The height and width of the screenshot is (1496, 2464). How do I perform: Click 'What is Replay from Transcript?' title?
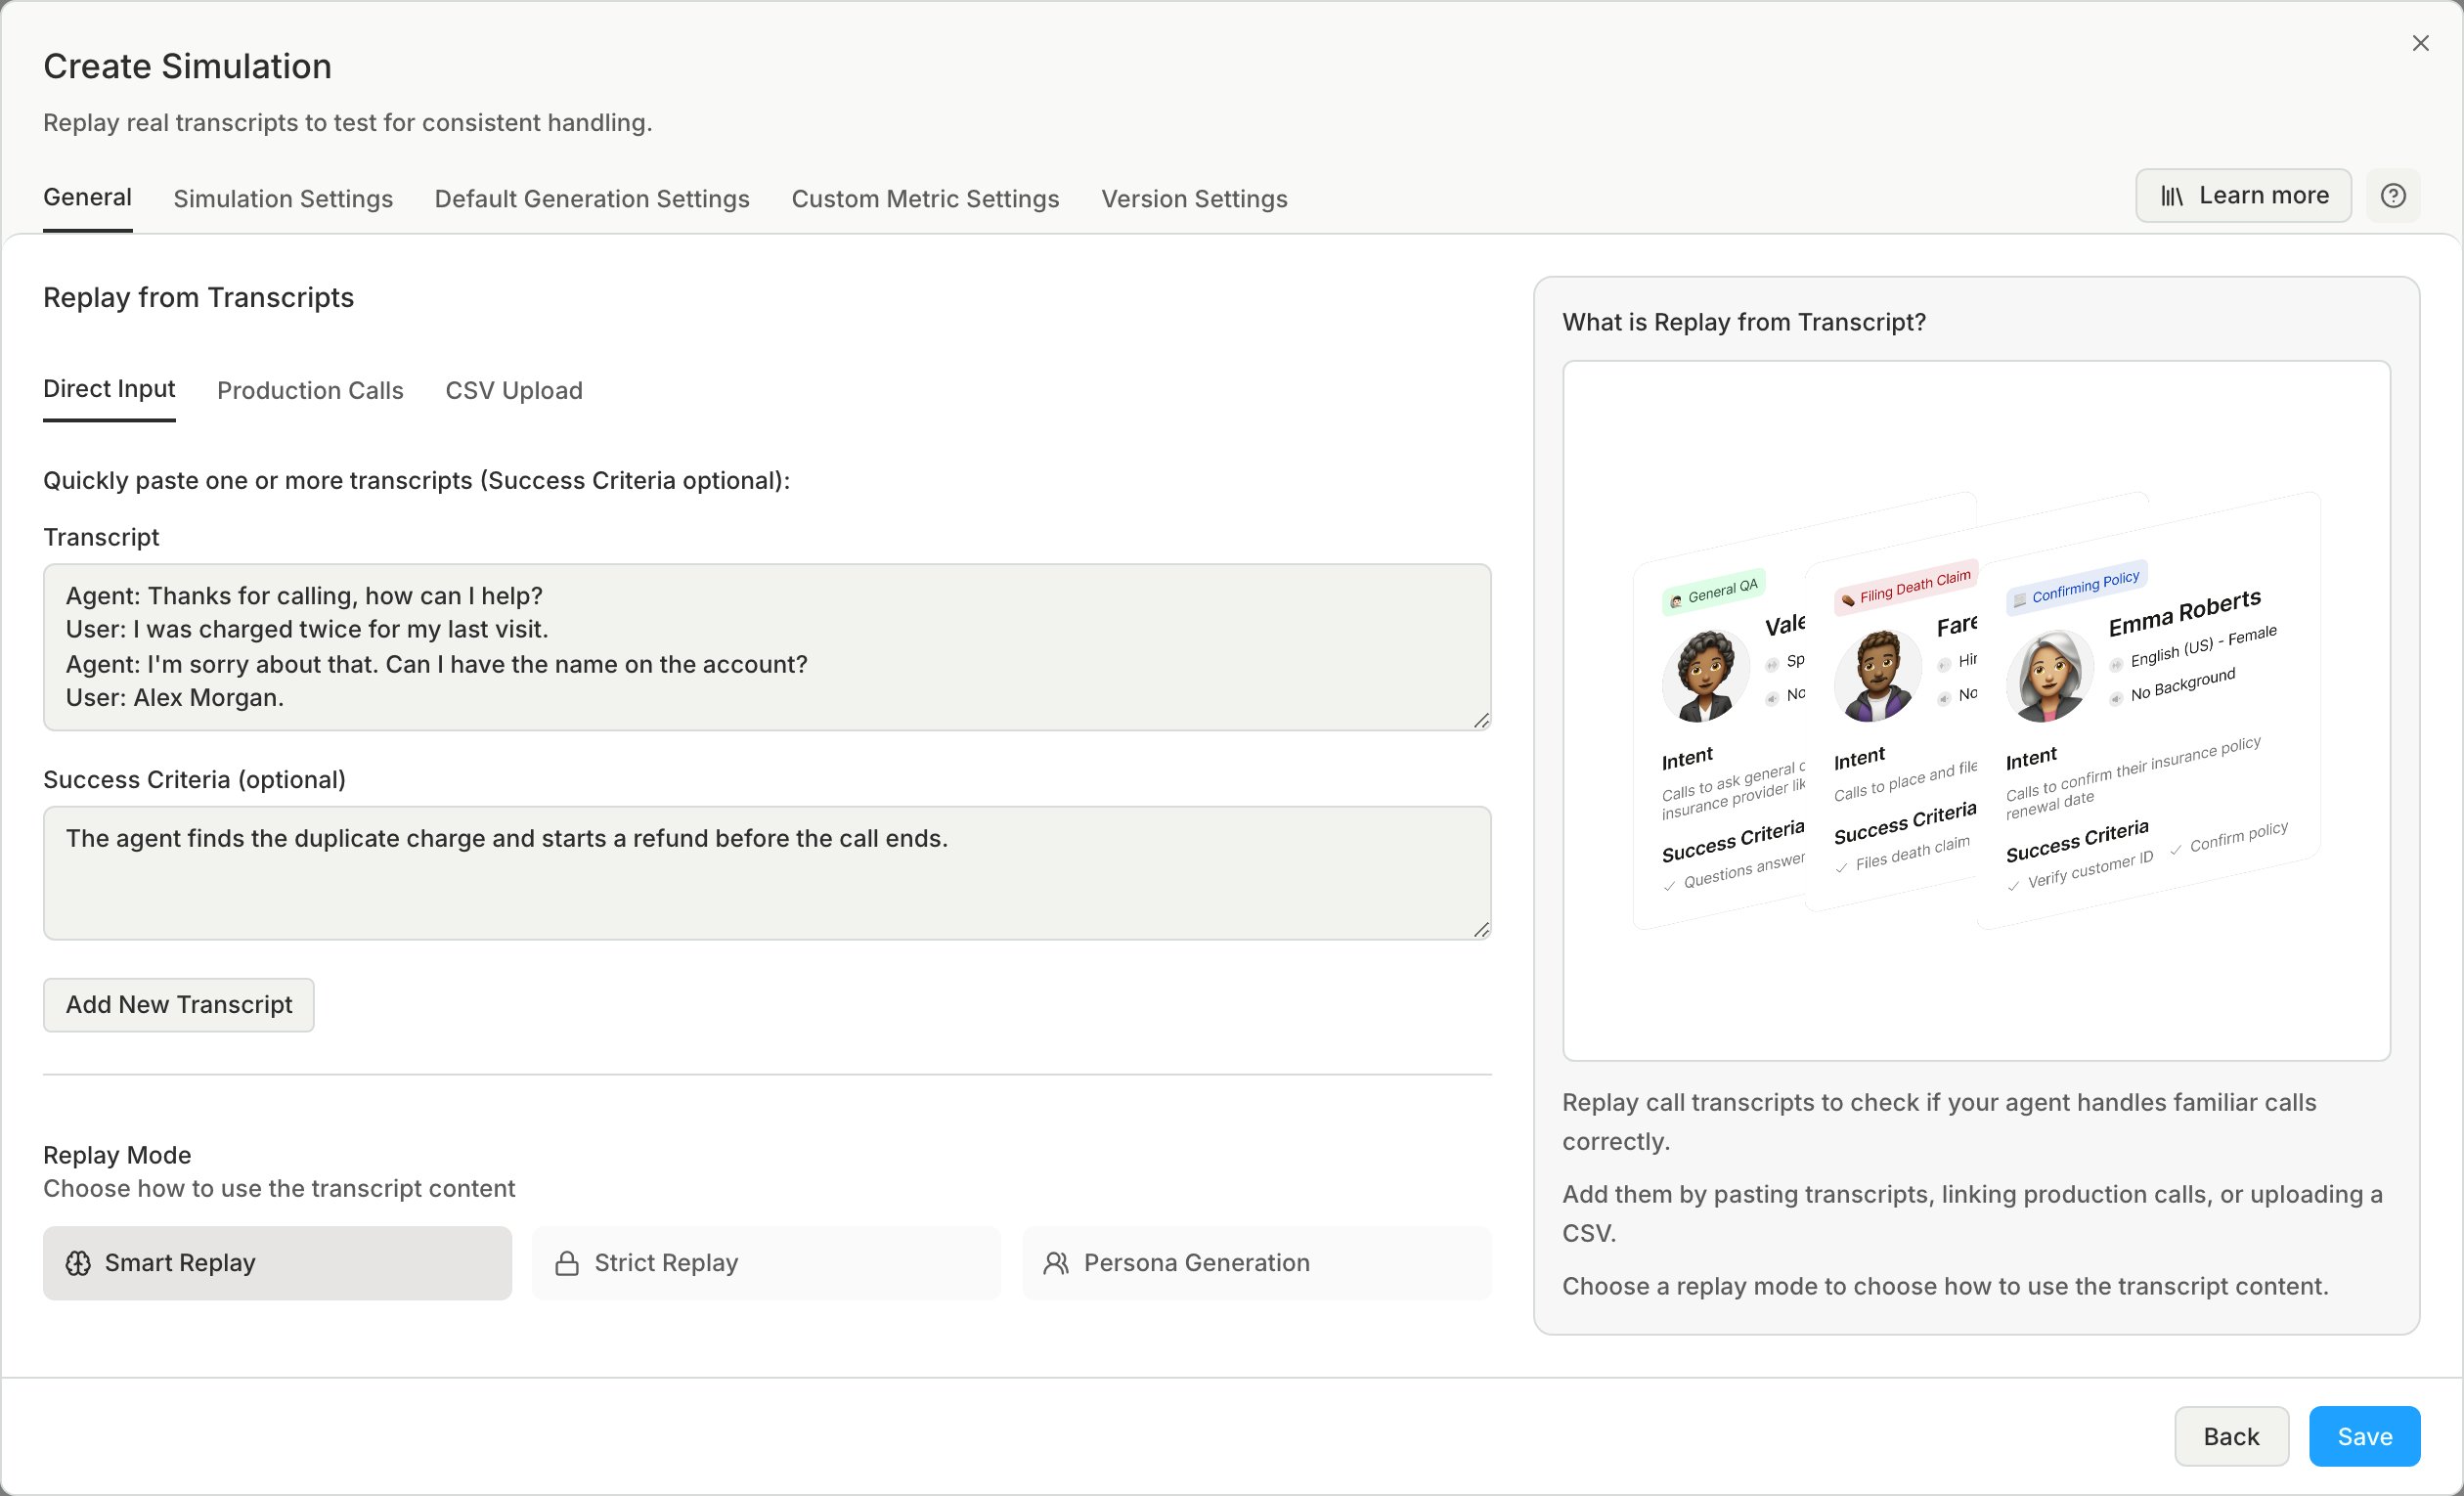click(1744, 322)
